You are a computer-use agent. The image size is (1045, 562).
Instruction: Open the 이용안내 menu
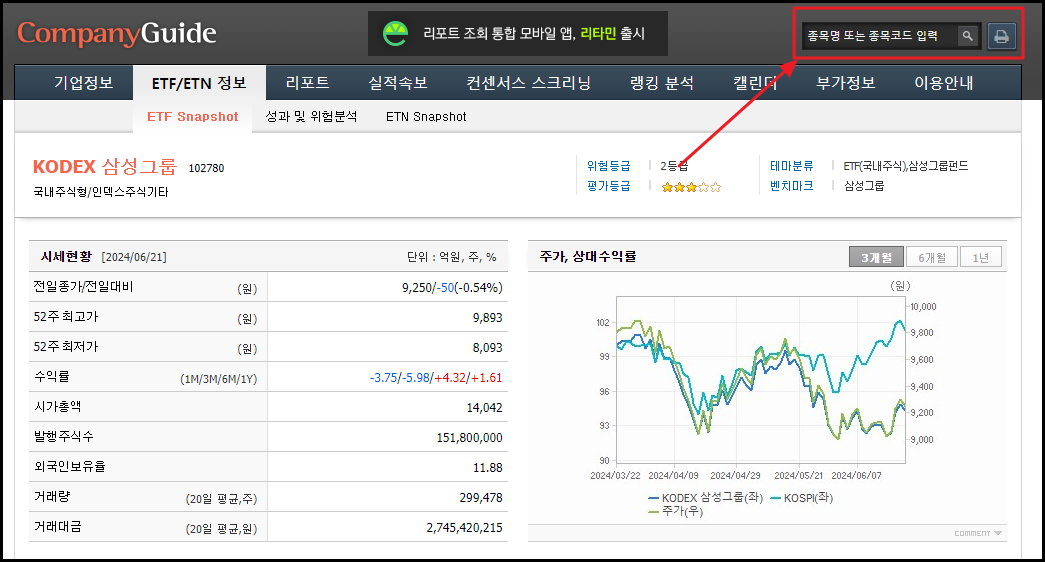click(x=944, y=83)
